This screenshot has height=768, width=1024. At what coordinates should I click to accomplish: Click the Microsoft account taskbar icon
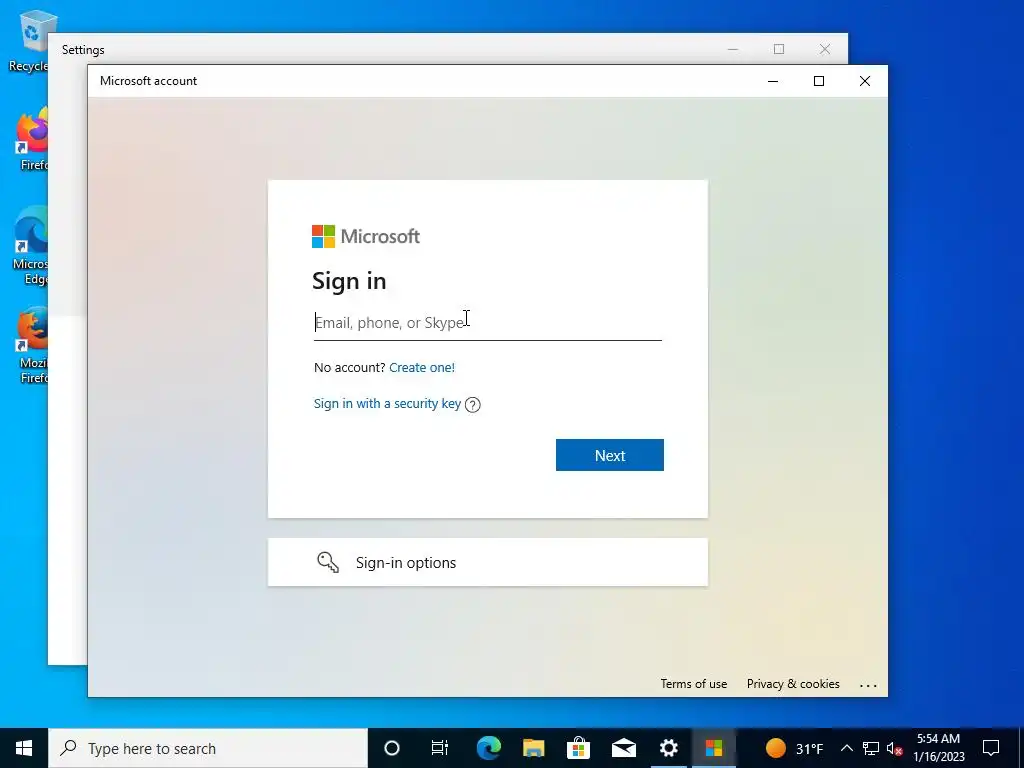click(x=714, y=748)
